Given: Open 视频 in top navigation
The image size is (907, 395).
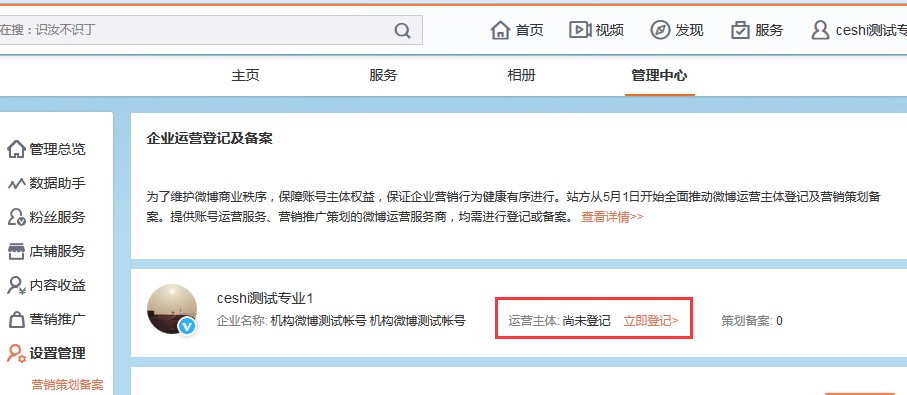Looking at the screenshot, I should click(x=610, y=30).
